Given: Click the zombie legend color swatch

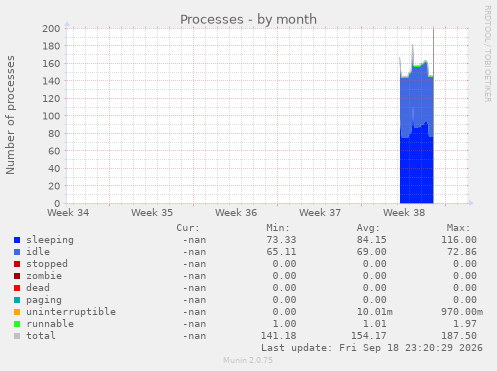Looking at the screenshot, I should point(17,276).
